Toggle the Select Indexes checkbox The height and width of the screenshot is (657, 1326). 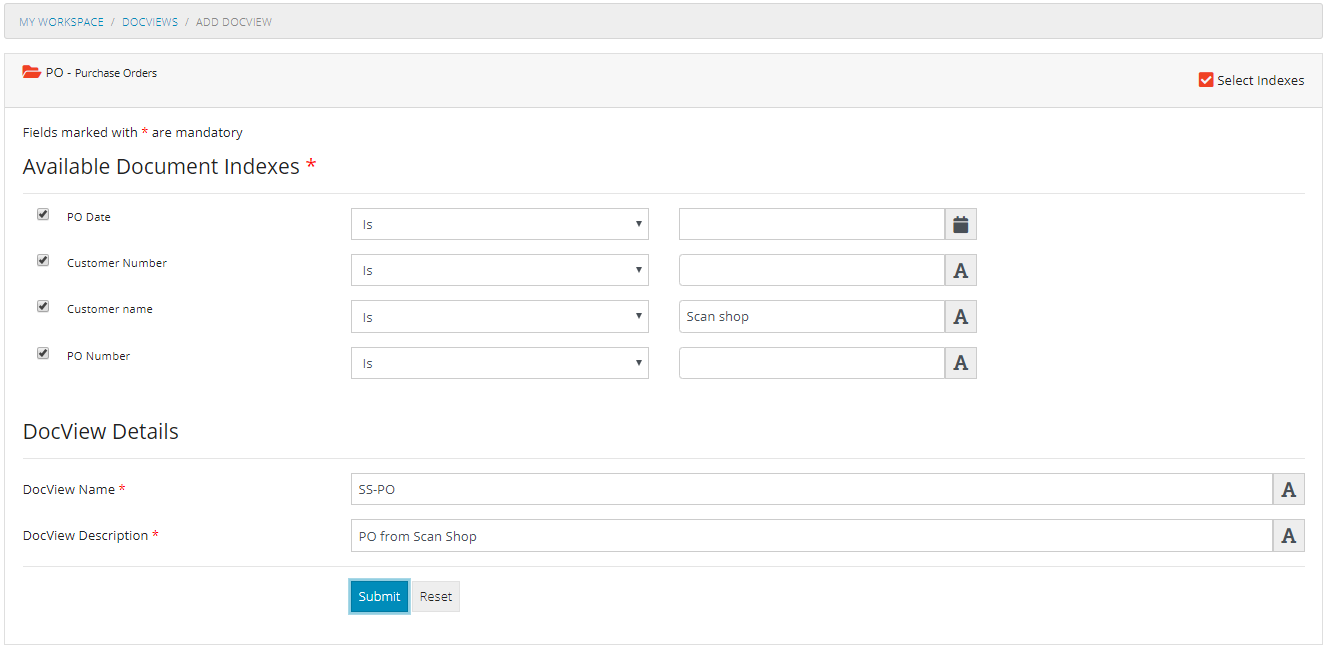tap(1206, 80)
